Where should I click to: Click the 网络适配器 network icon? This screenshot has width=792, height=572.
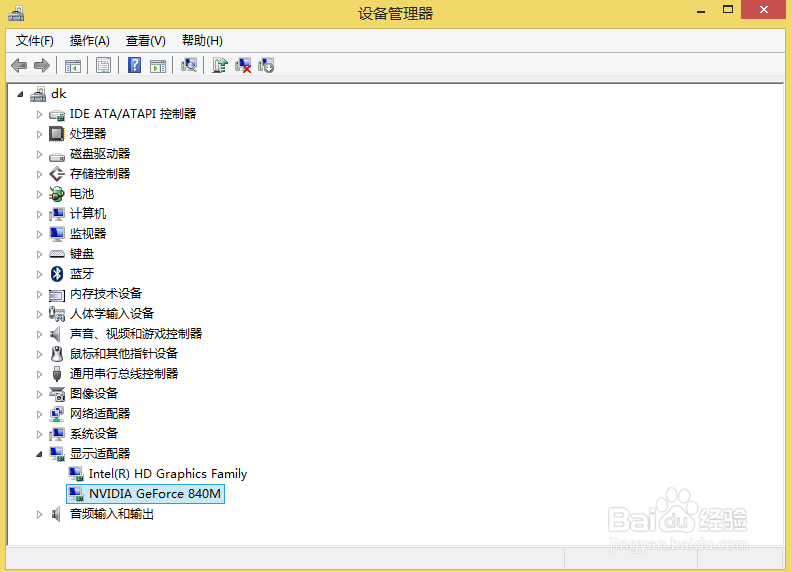coord(57,414)
